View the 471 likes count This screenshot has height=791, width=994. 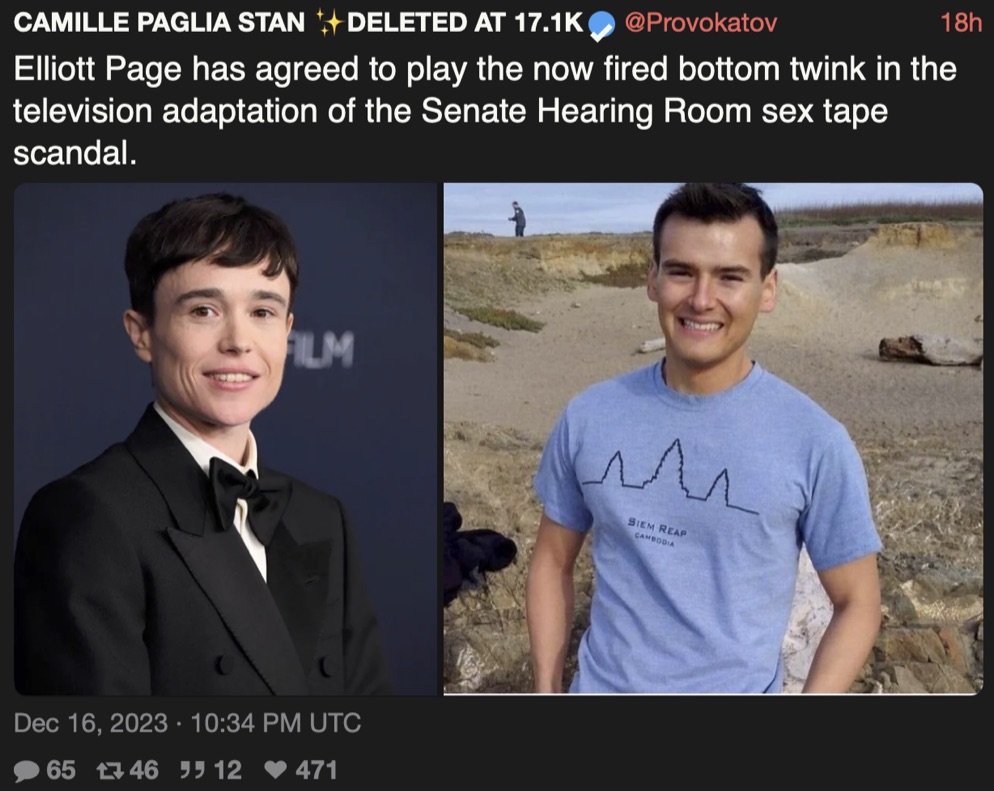[x=316, y=770]
